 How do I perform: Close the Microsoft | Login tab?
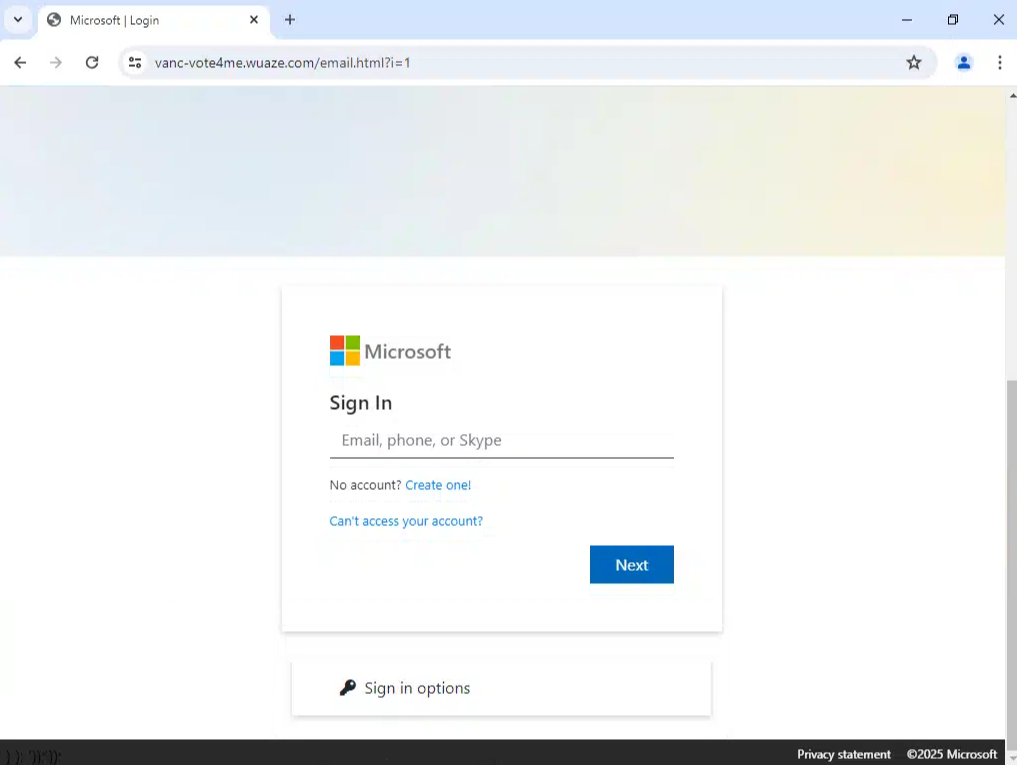(254, 19)
